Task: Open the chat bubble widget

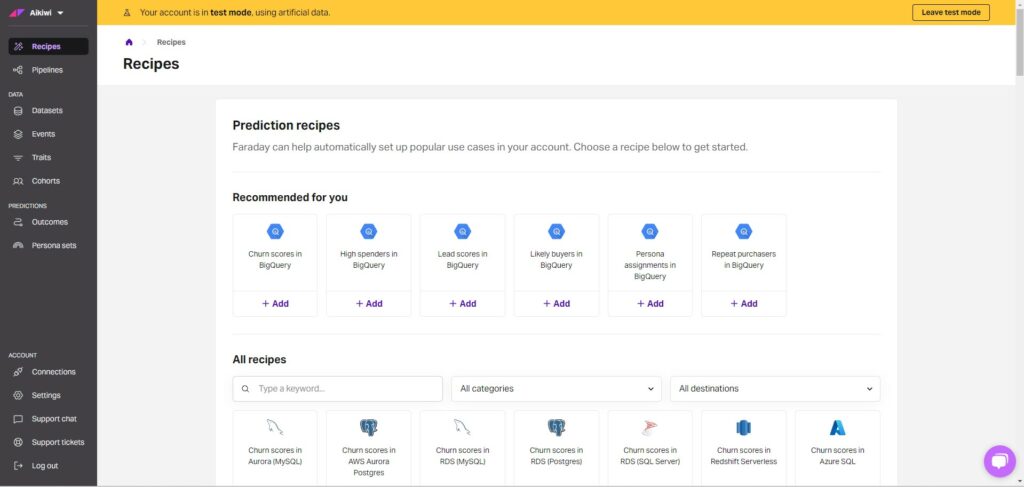Action: tap(999, 461)
